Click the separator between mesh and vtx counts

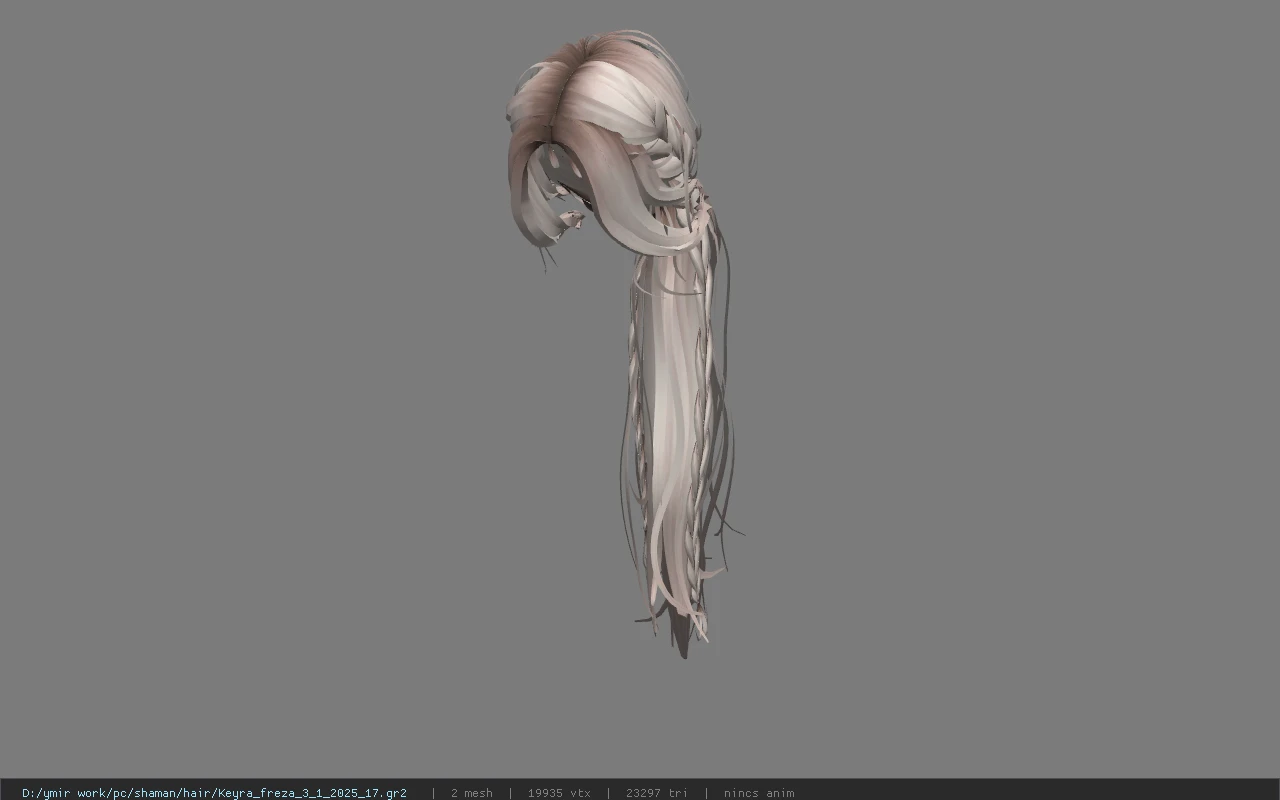(510, 793)
